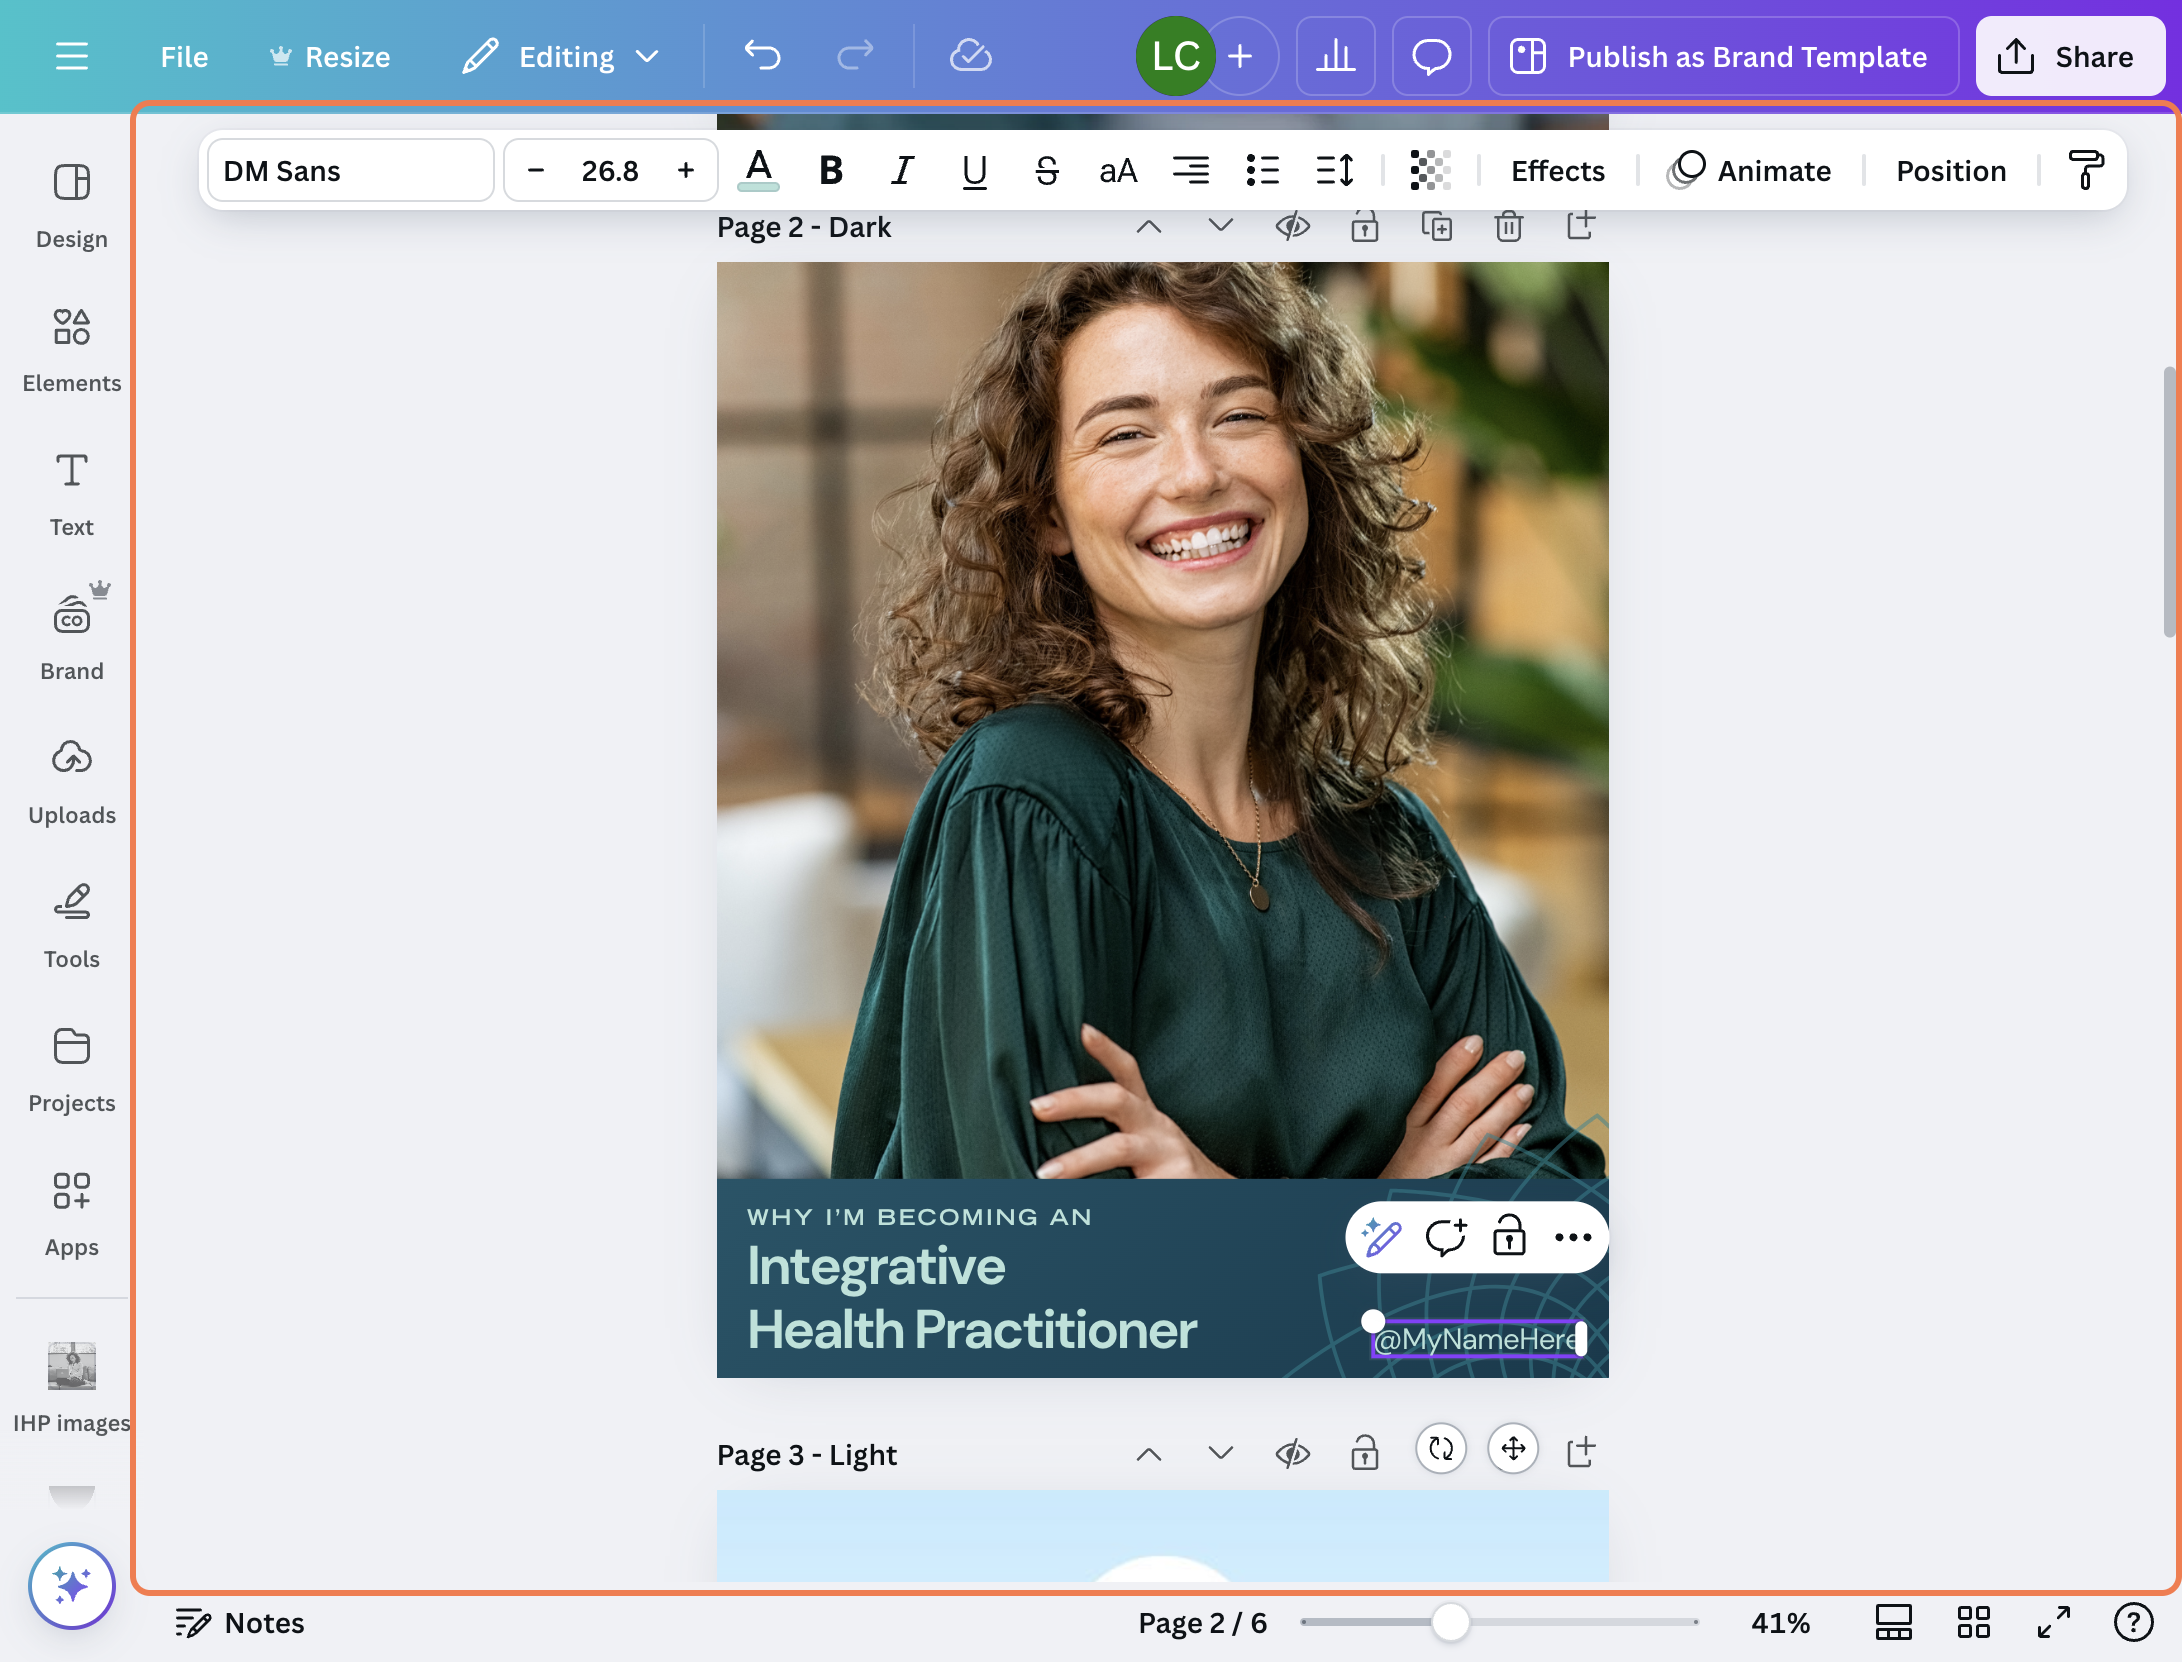Toggle underline formatting
Image resolution: width=2182 pixels, height=1662 pixels.
click(x=975, y=171)
